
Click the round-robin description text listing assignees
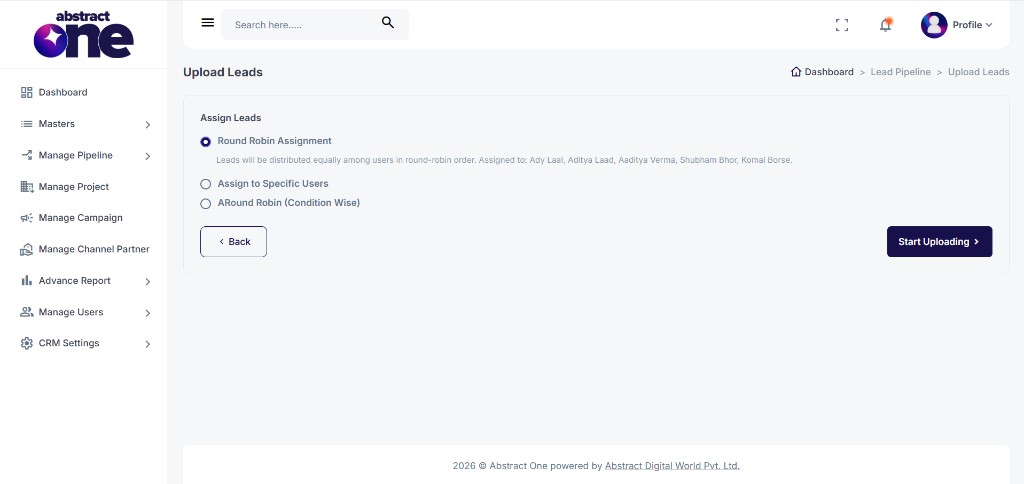pyautogui.click(x=504, y=160)
